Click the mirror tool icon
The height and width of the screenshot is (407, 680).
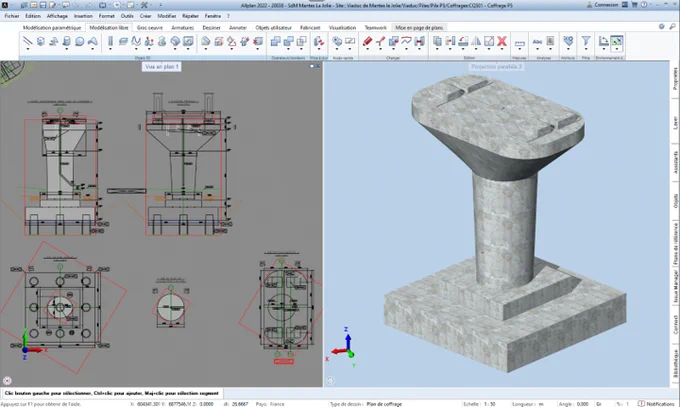coord(476,41)
